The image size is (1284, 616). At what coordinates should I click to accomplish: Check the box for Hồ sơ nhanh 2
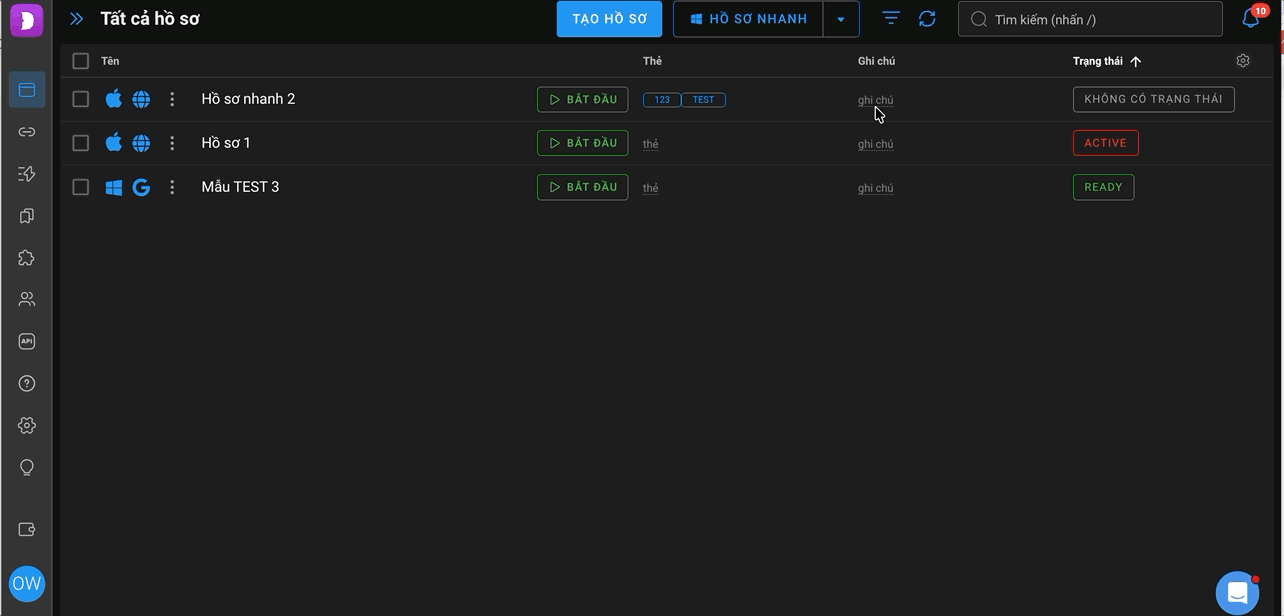tap(81, 99)
